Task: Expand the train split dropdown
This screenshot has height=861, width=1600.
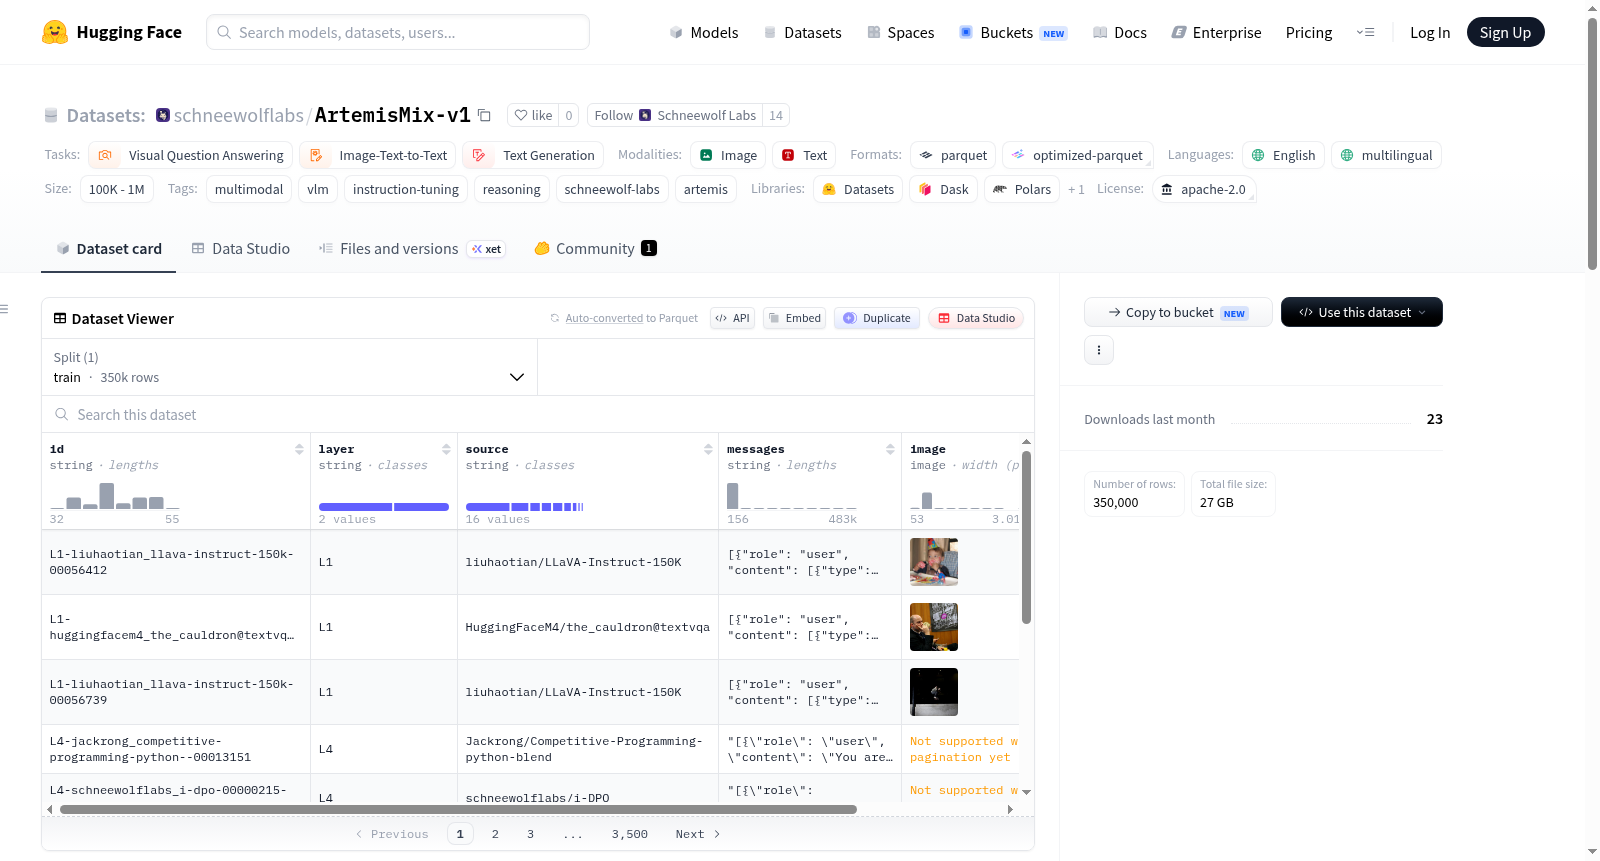Action: tap(289, 367)
